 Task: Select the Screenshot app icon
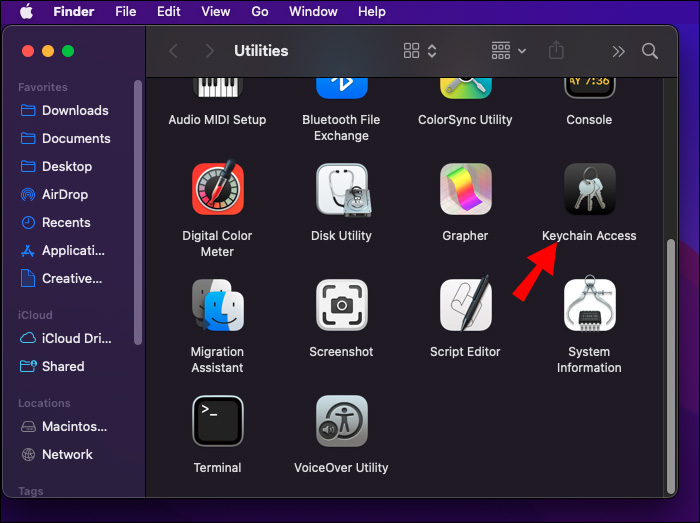pos(342,305)
